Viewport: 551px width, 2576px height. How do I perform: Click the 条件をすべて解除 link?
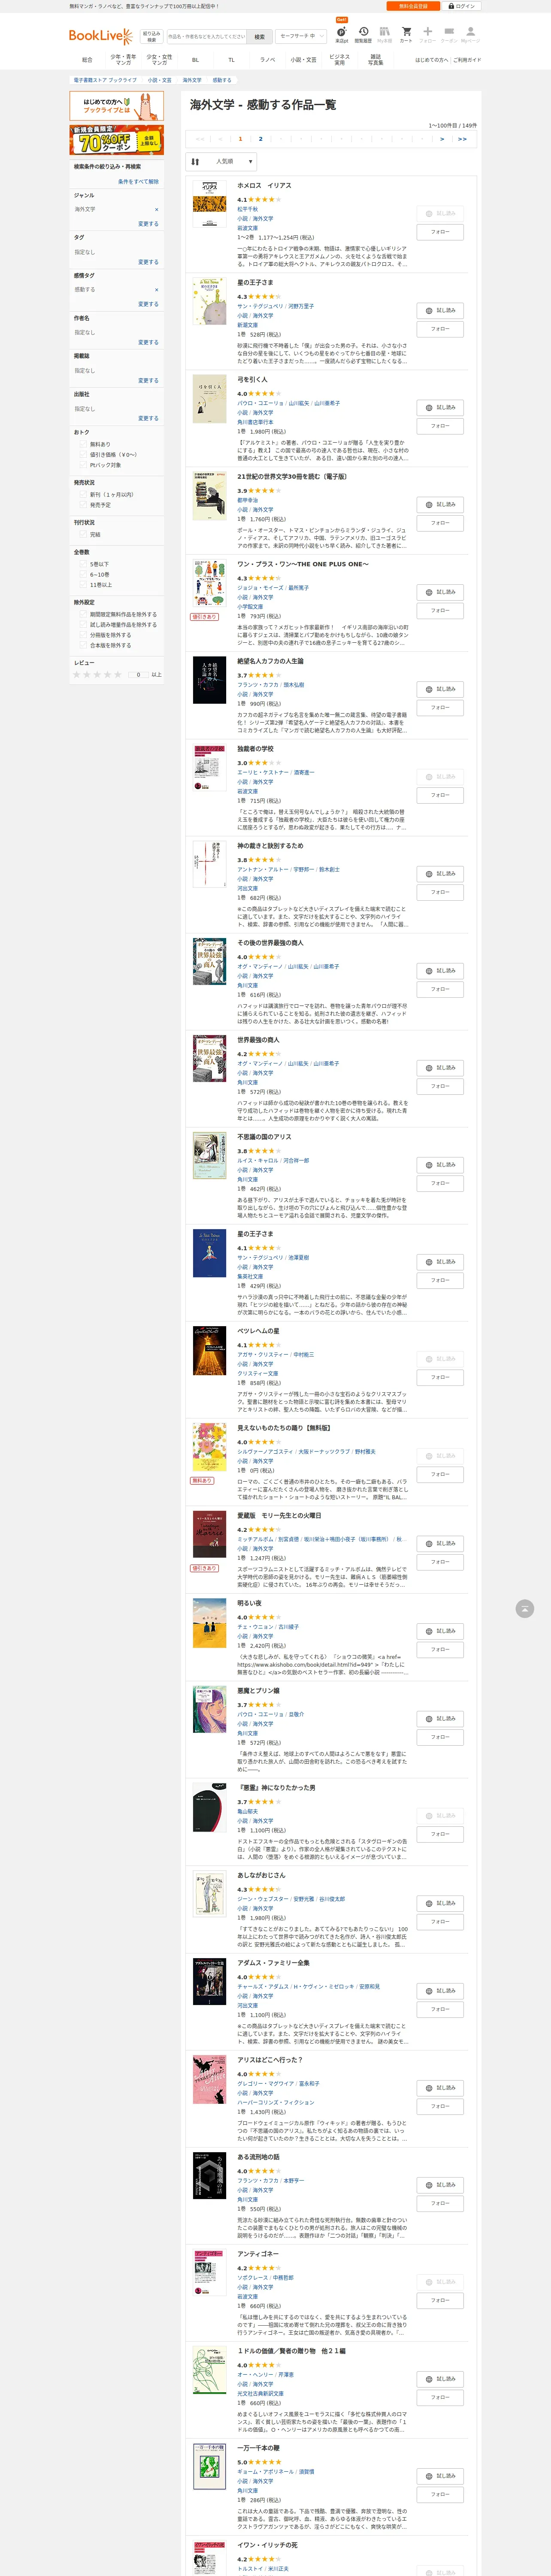[x=138, y=182]
